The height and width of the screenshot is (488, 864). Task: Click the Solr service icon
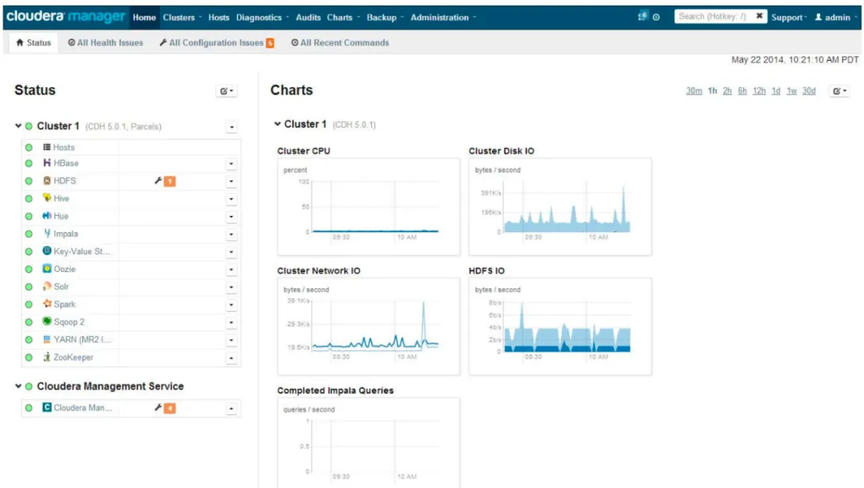47,286
